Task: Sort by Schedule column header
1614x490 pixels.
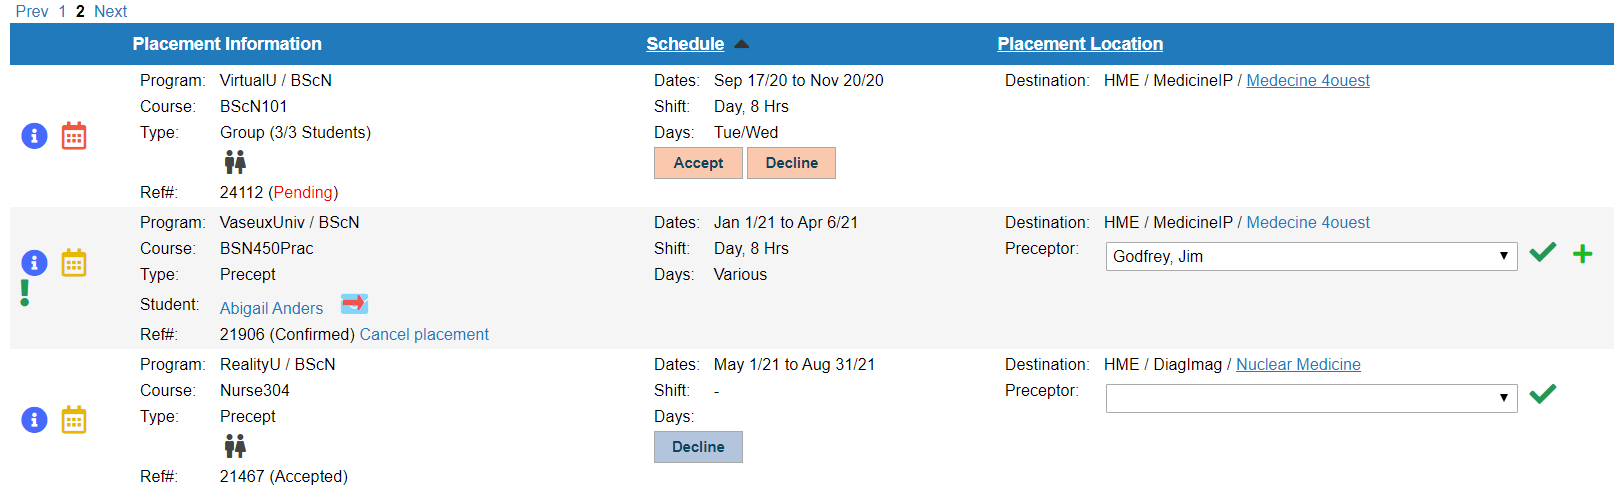Action: click(685, 44)
